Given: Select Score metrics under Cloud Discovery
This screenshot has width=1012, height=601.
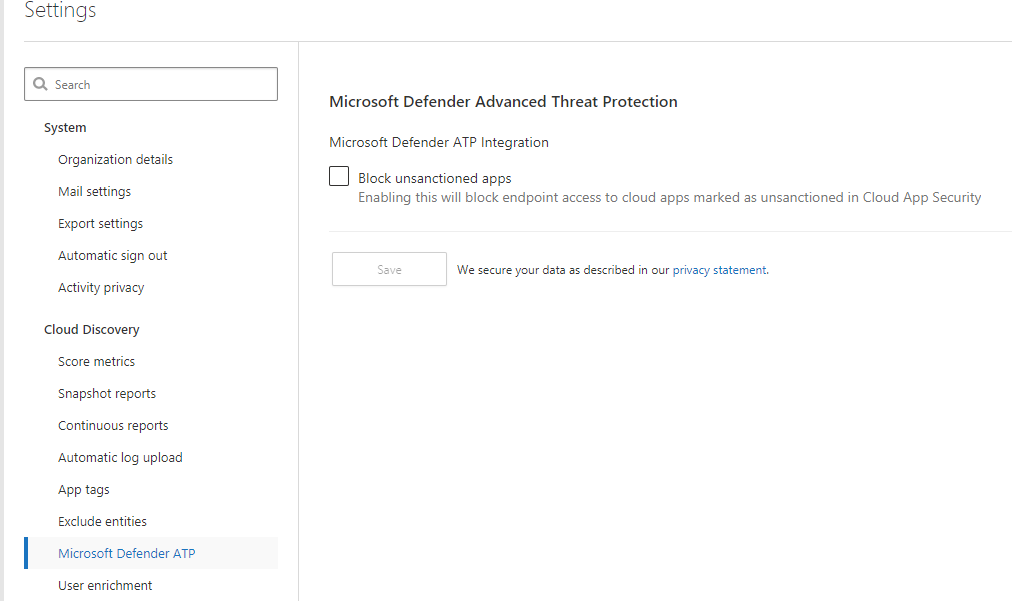Looking at the screenshot, I should pyautogui.click(x=96, y=362).
